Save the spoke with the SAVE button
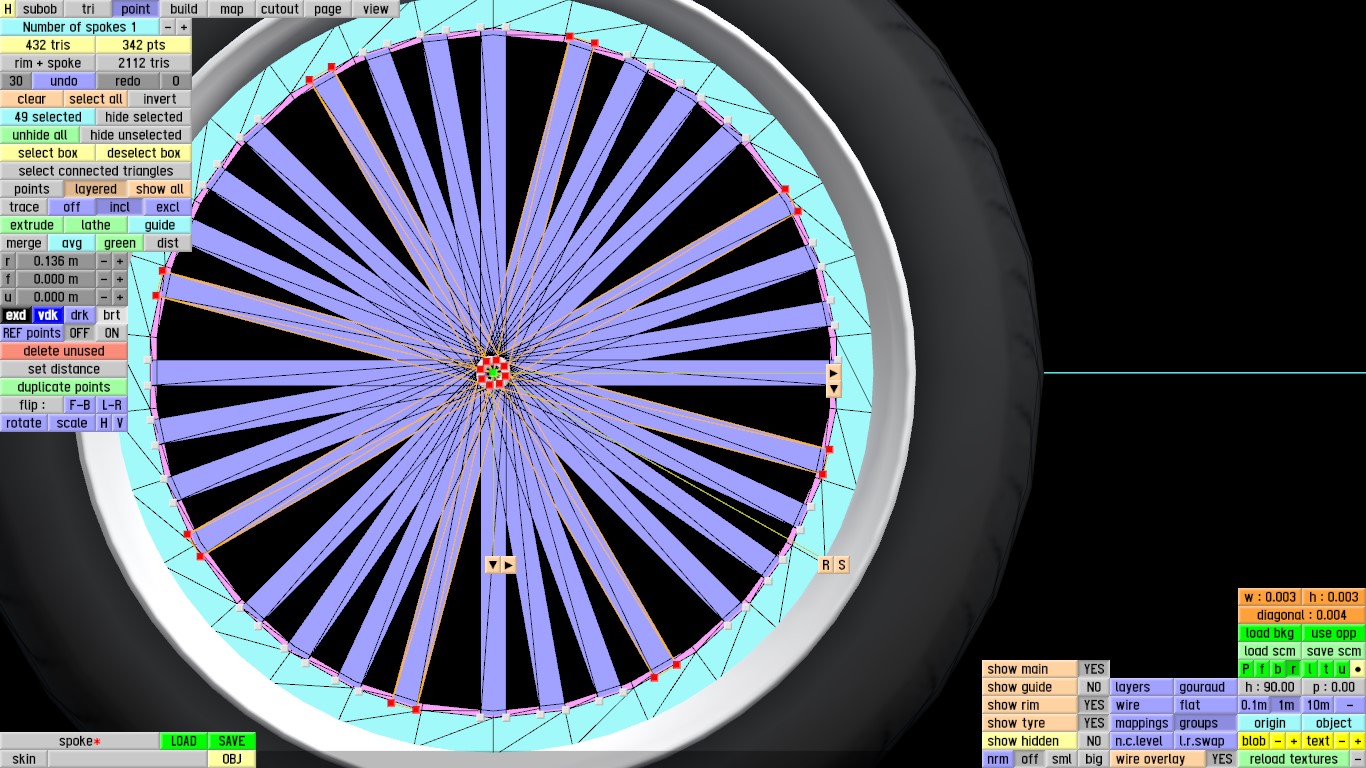Viewport: 1366px width, 768px height. [232, 741]
